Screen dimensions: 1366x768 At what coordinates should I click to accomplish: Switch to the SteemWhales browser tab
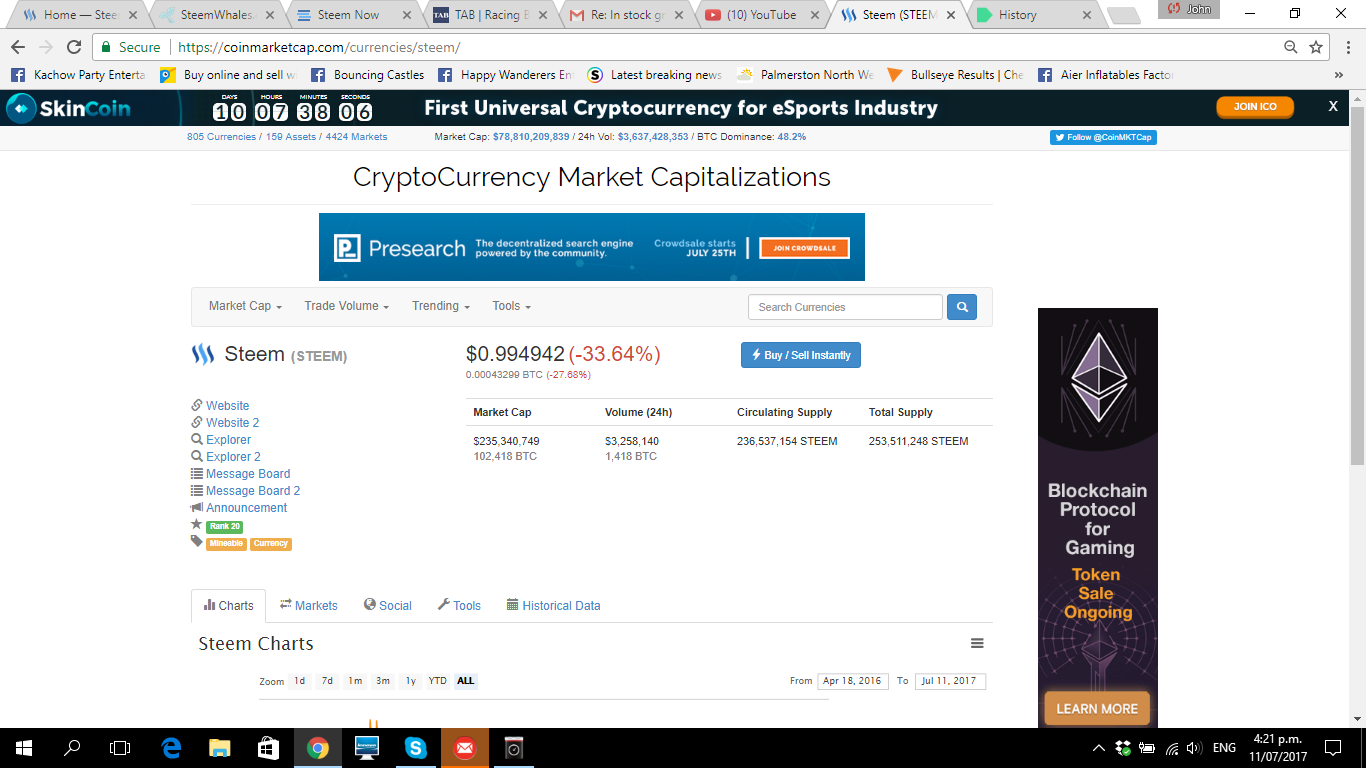click(x=216, y=15)
